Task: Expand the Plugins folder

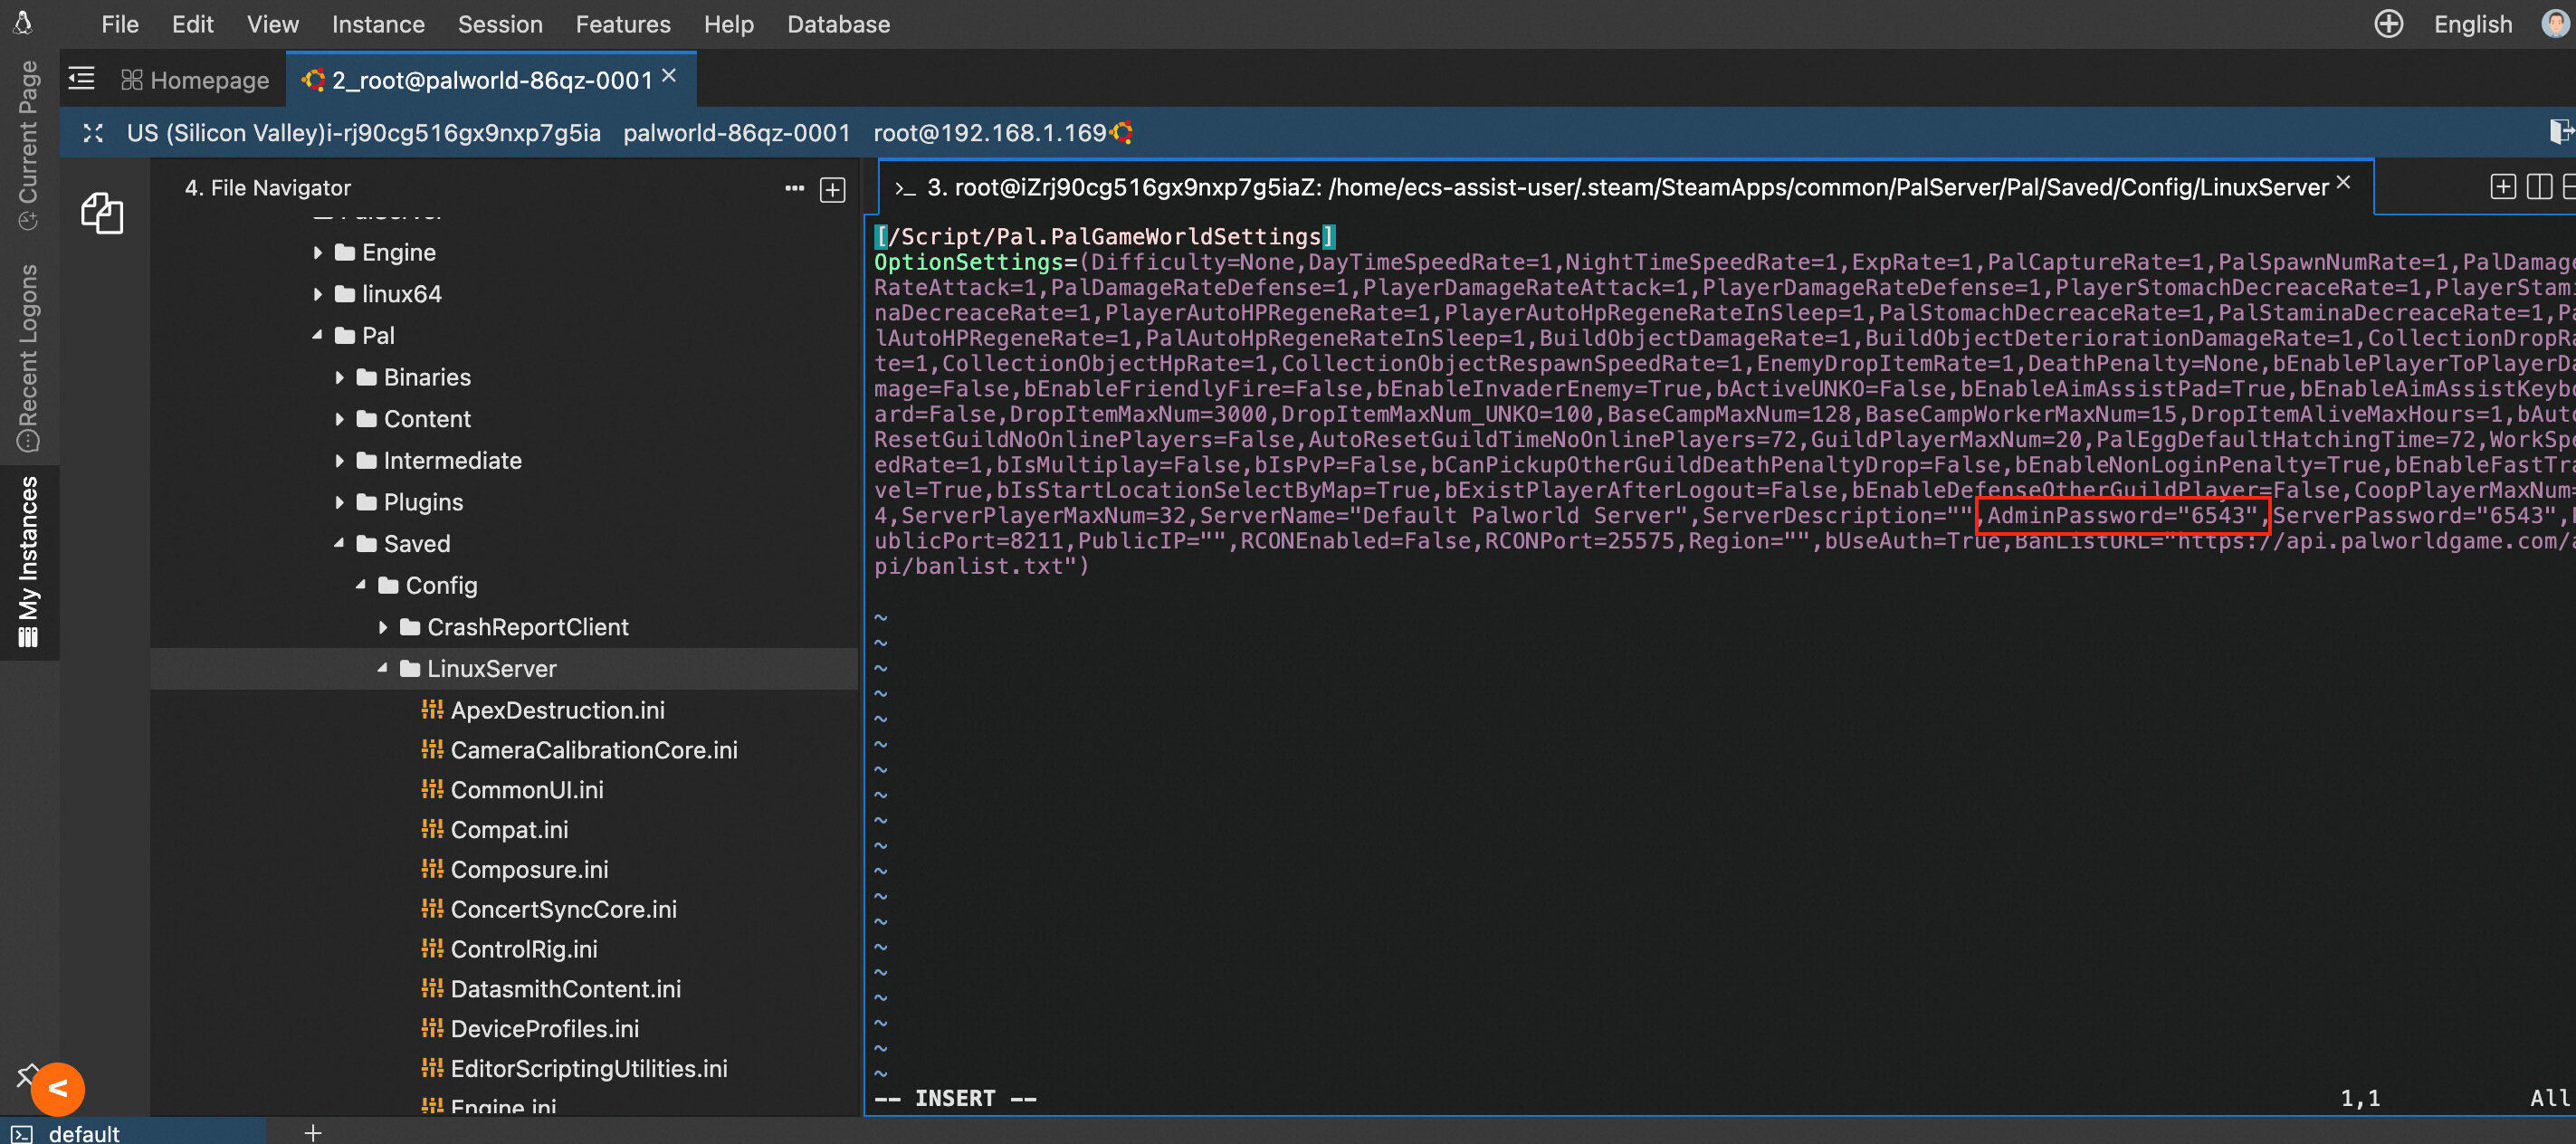Action: pos(339,502)
